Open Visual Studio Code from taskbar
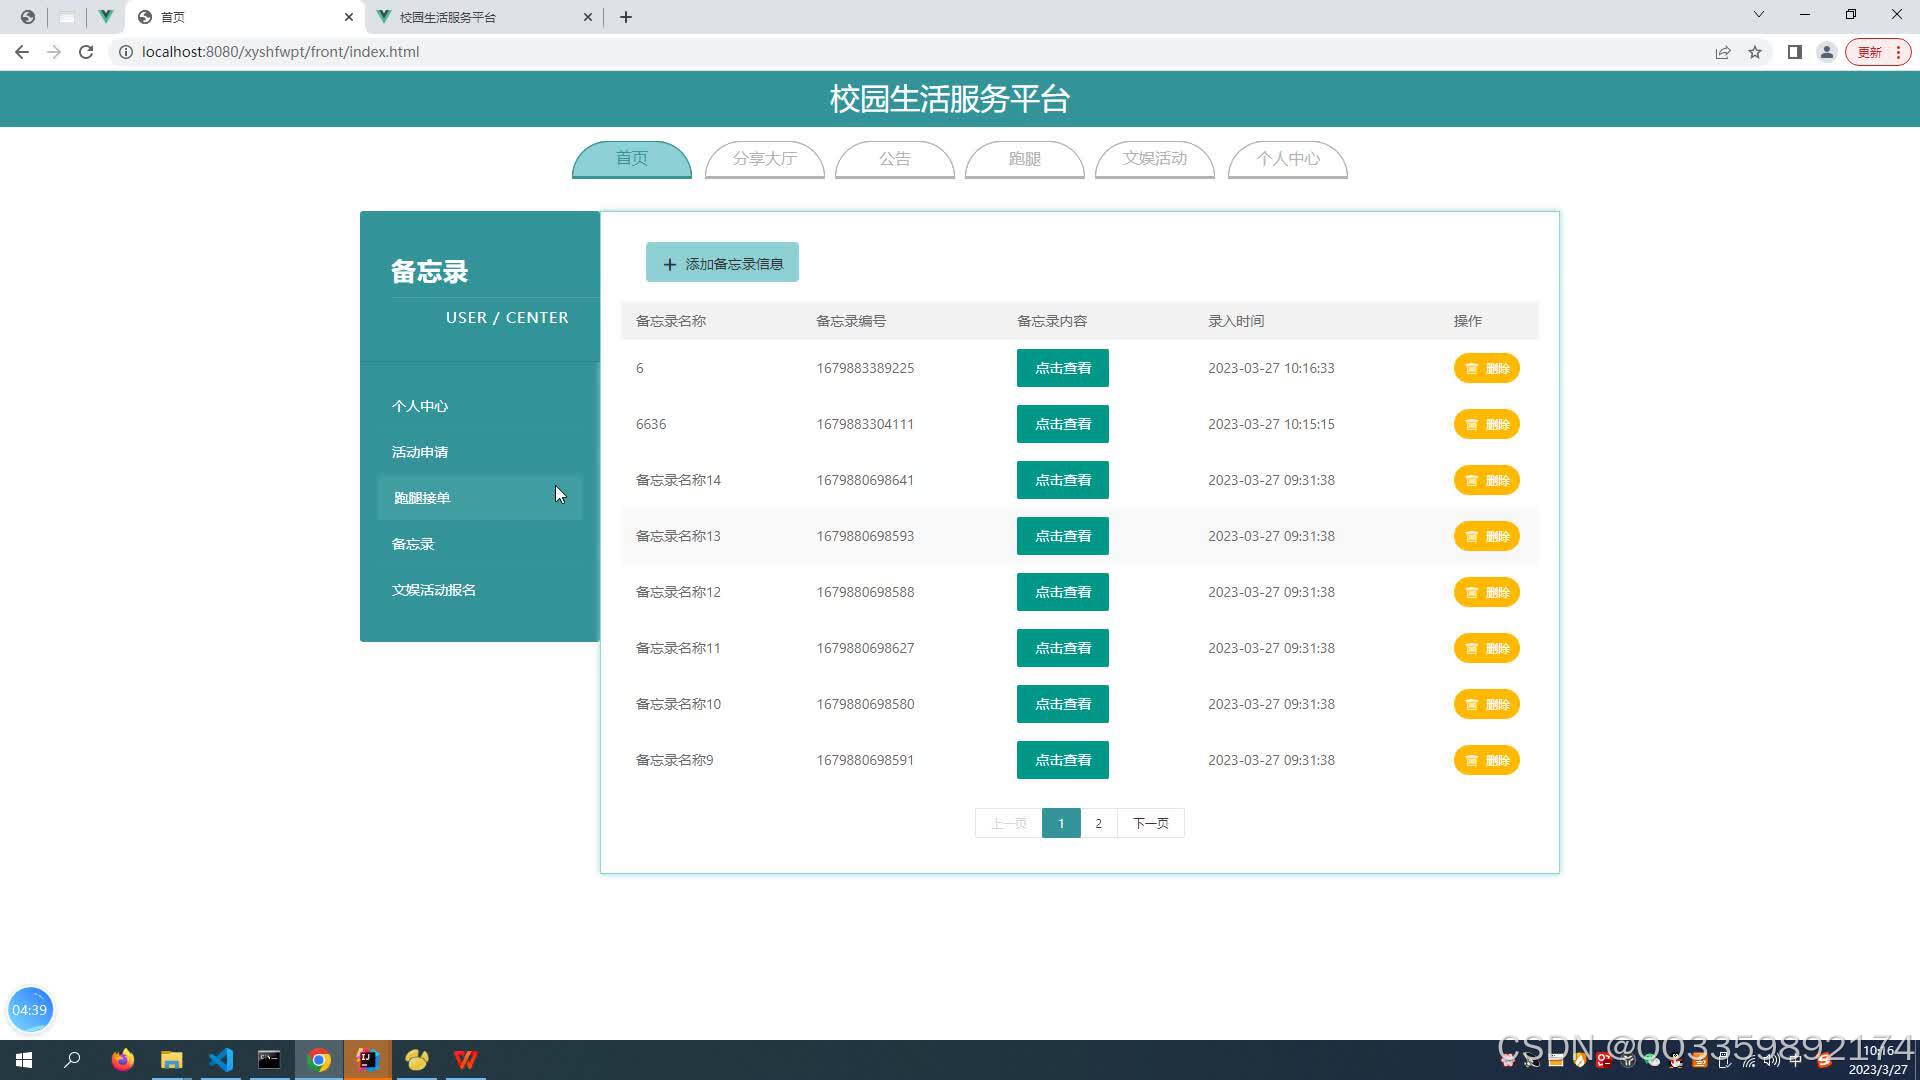This screenshot has width=1920, height=1080. [221, 1060]
